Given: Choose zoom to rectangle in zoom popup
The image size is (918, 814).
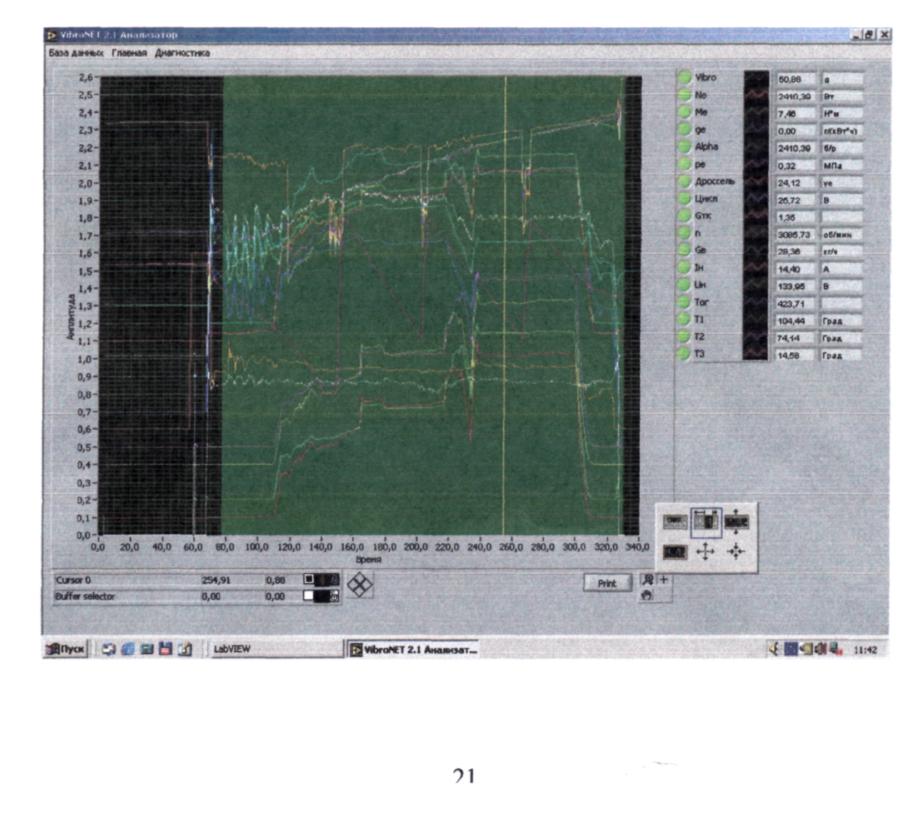Looking at the screenshot, I should coord(674,521).
